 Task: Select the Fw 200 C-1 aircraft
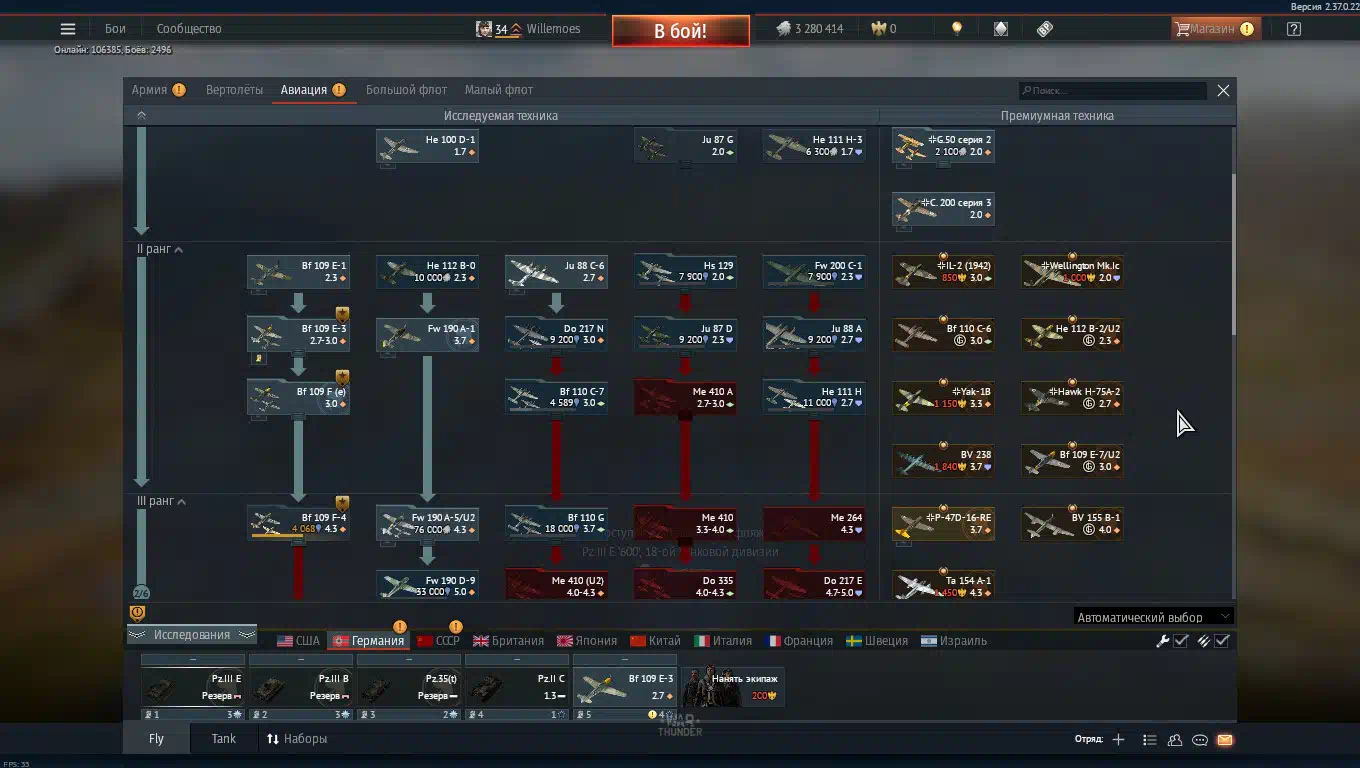coord(814,272)
